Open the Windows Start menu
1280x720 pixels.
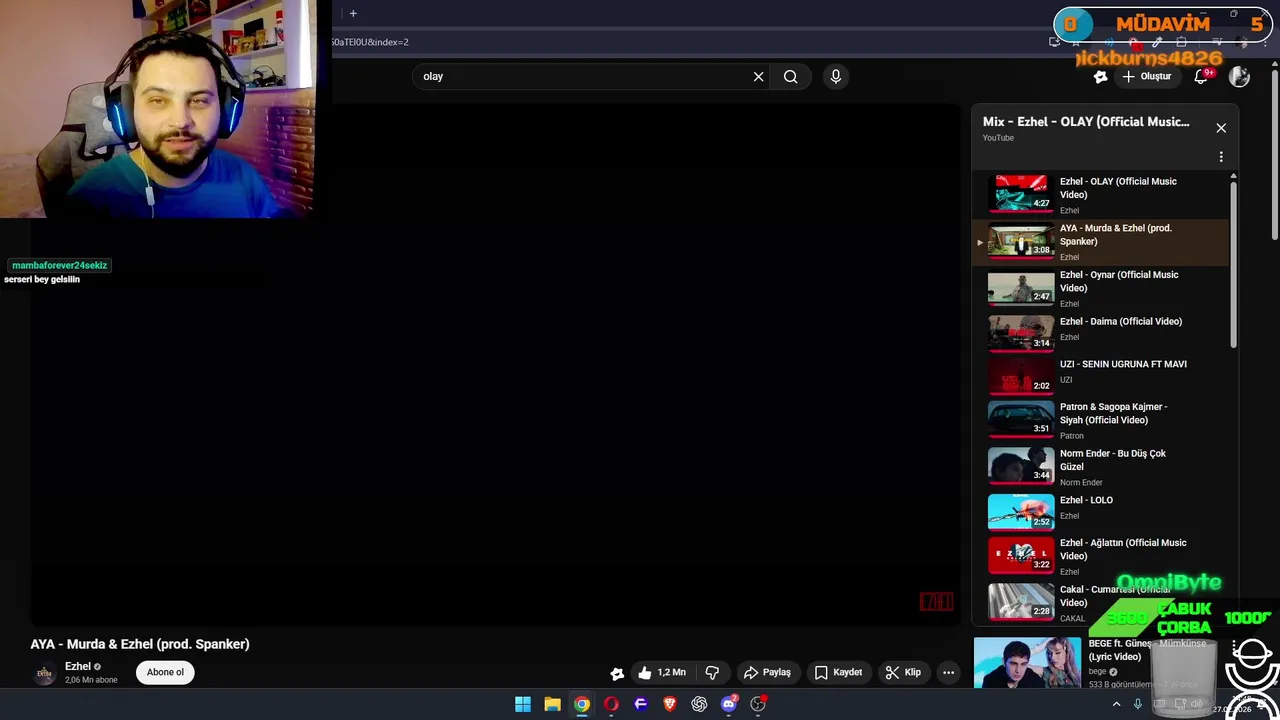click(523, 704)
